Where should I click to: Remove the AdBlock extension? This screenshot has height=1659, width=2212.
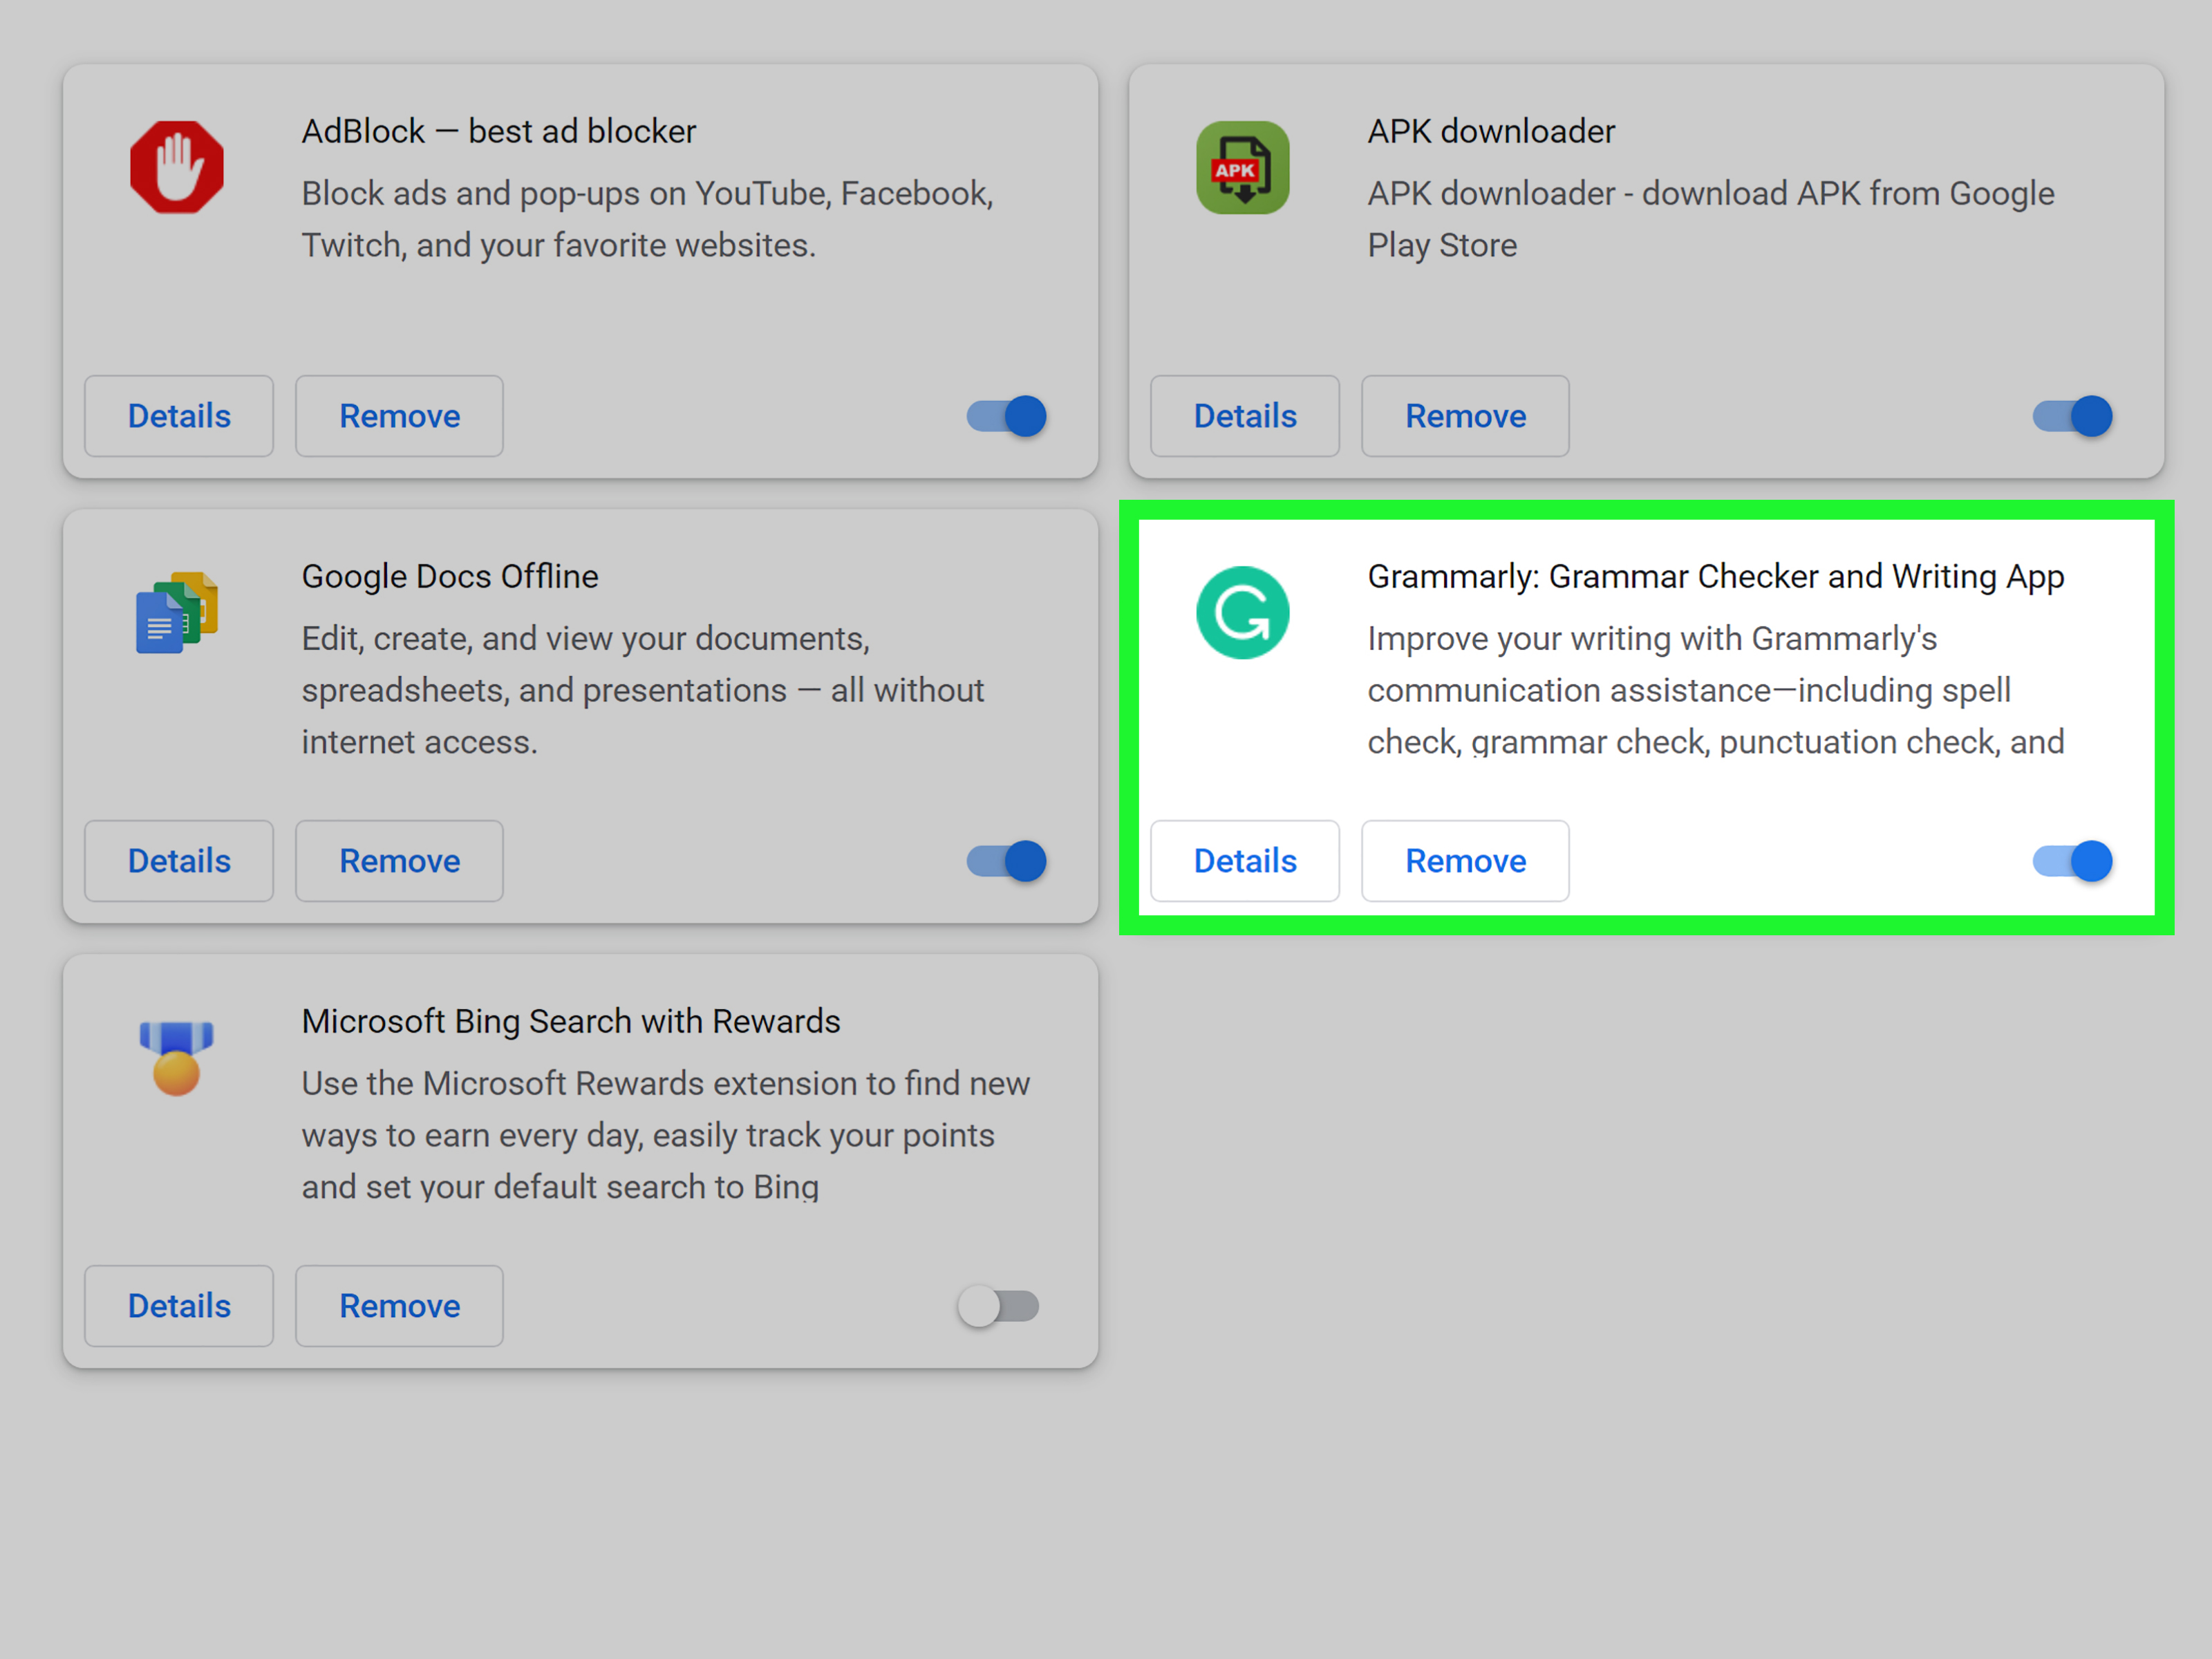click(399, 416)
